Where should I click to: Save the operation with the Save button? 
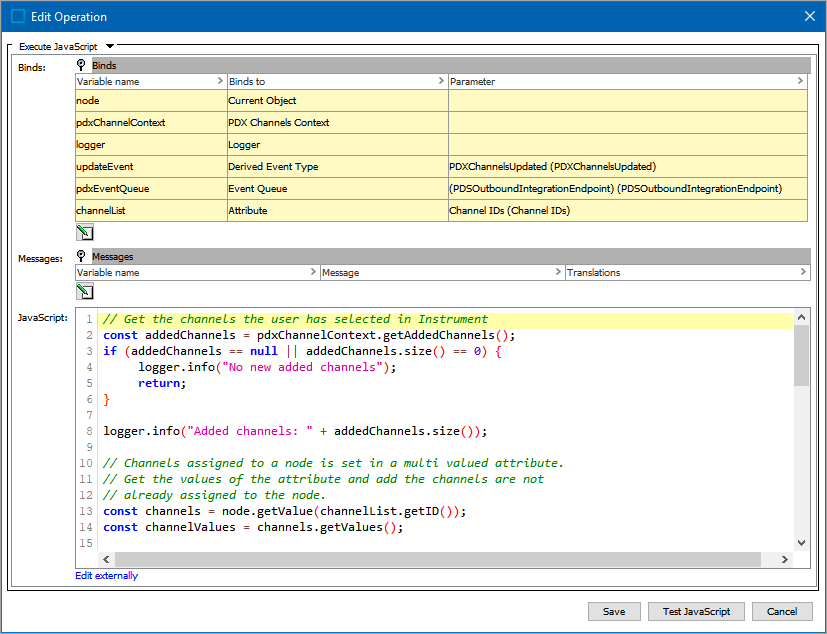tap(614, 611)
